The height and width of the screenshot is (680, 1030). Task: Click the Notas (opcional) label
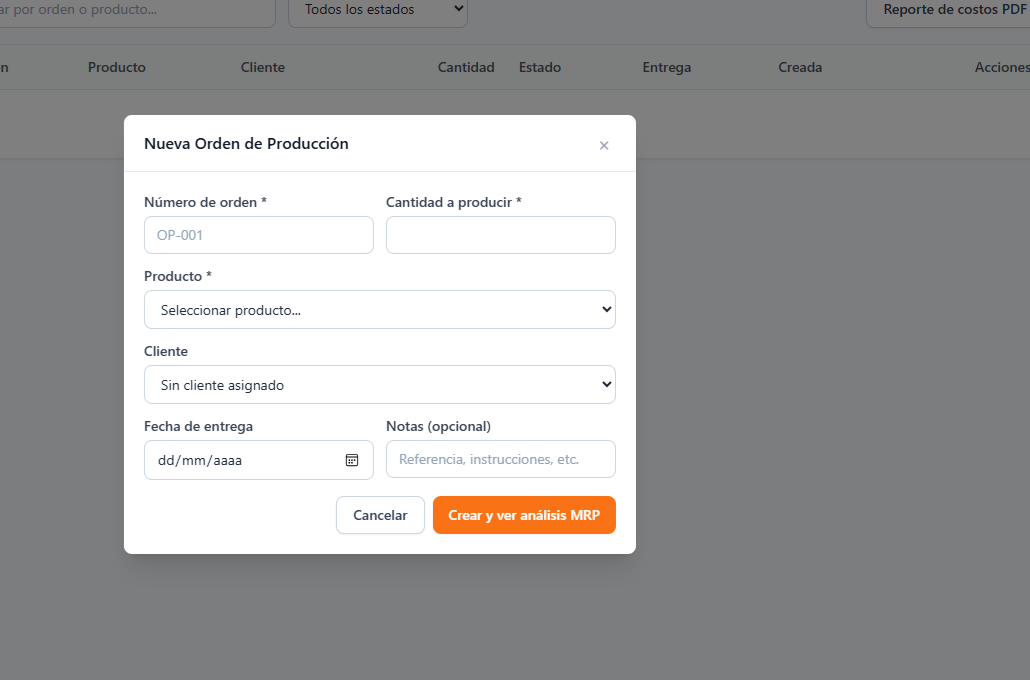click(439, 426)
